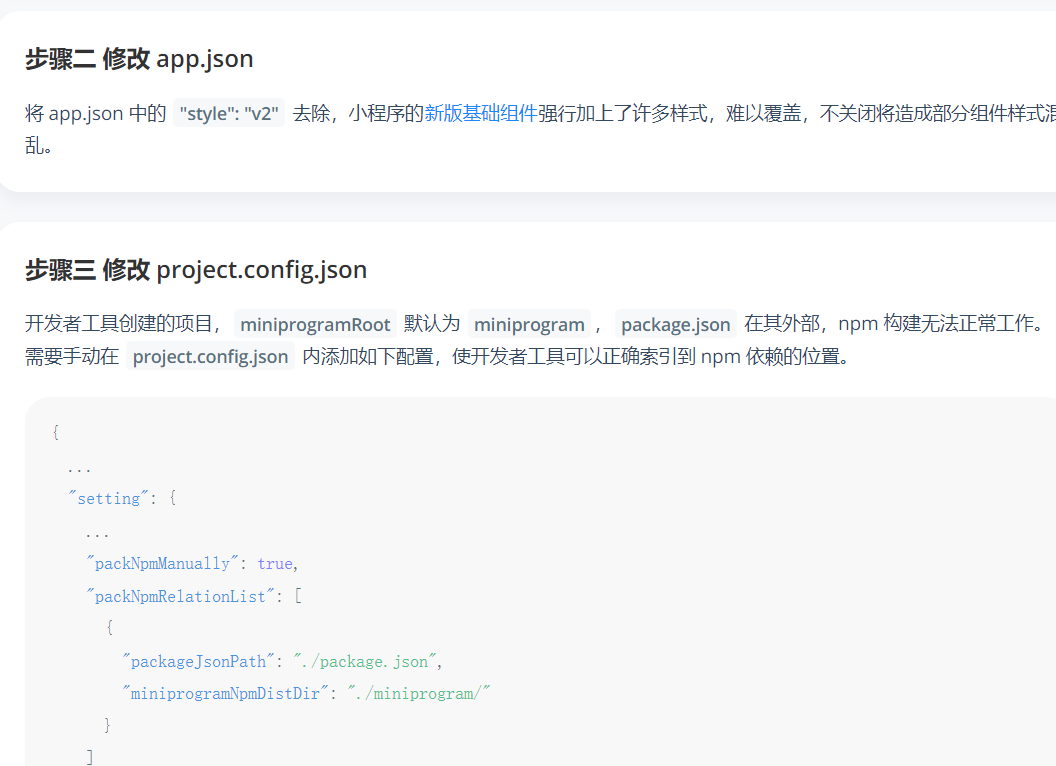Click the miniprogramRoot inline code tag
This screenshot has height=766, width=1056.
315,324
